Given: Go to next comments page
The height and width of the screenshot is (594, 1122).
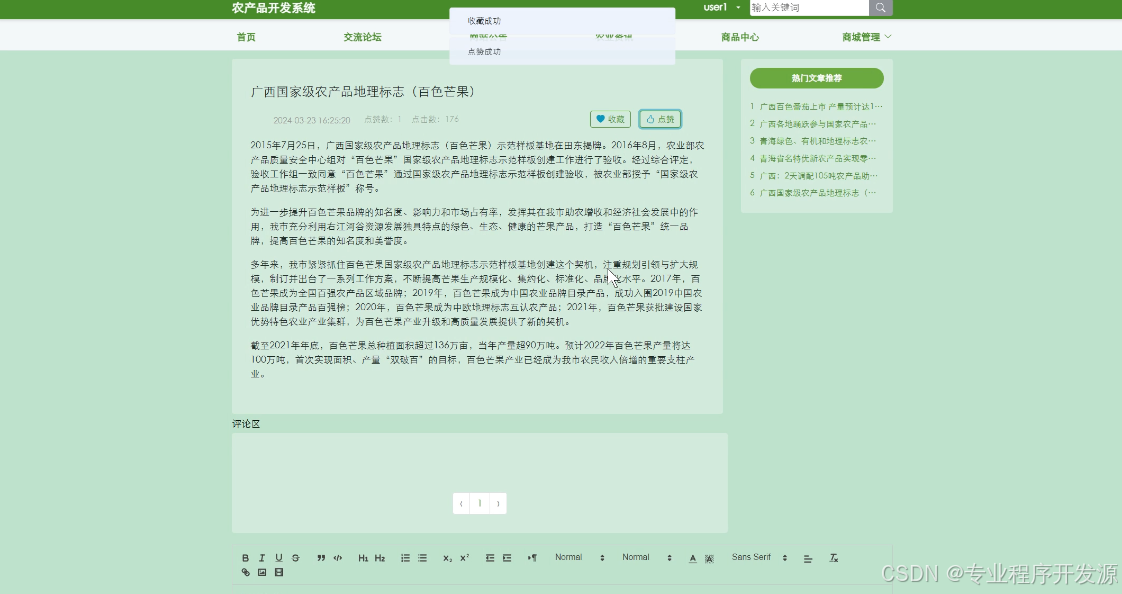Looking at the screenshot, I should pyautogui.click(x=498, y=504).
